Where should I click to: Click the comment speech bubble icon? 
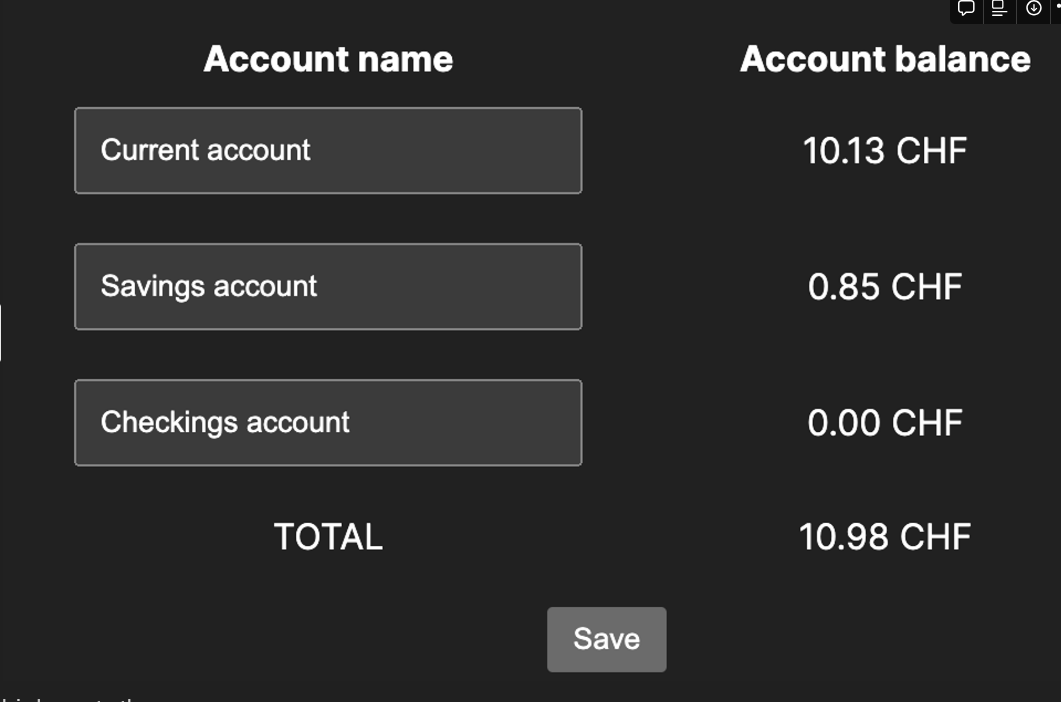pos(966,8)
